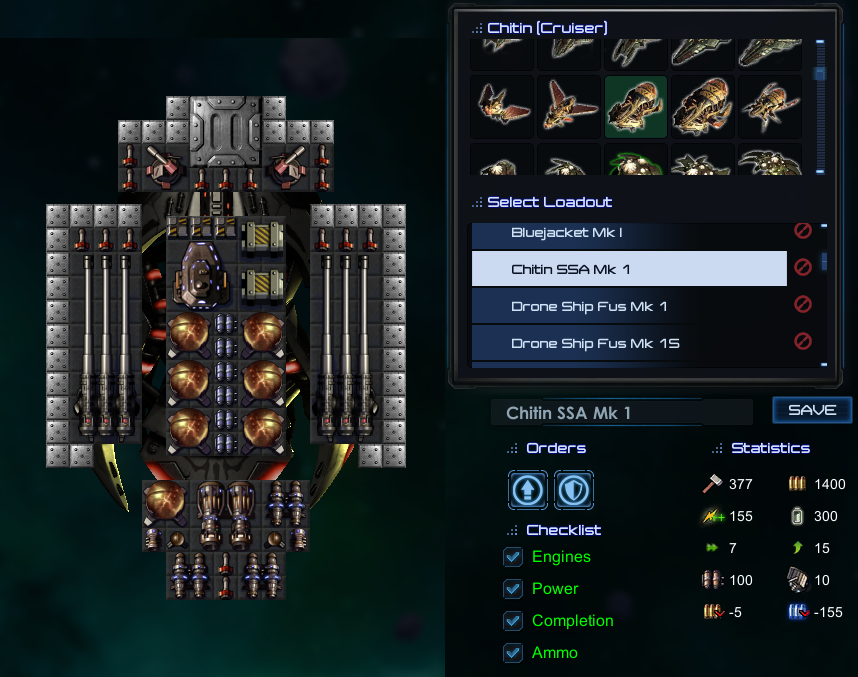Image resolution: width=858 pixels, height=677 pixels.
Task: Click the hull selection scrollbar handle
Action: tap(820, 74)
